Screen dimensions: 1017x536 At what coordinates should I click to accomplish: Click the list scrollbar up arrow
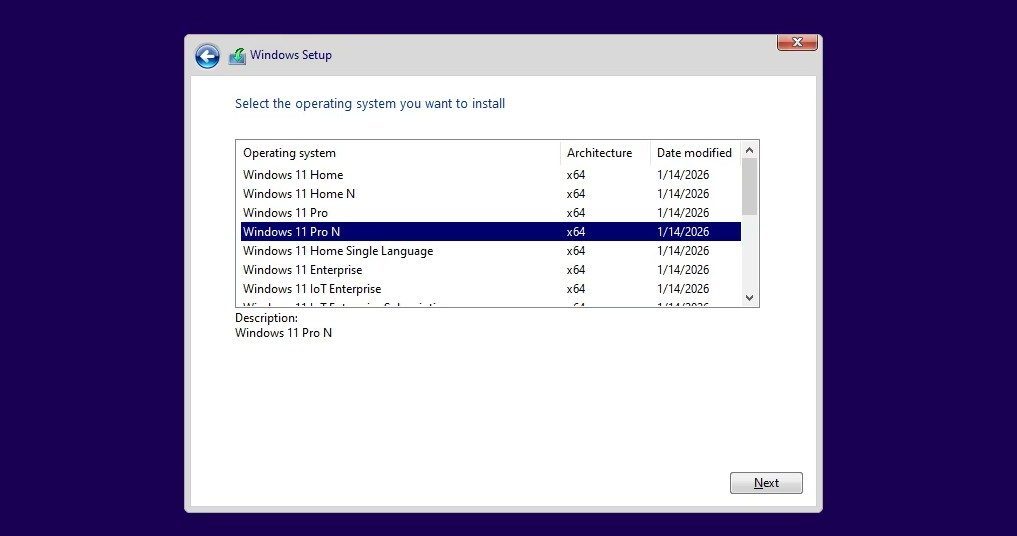pos(750,150)
